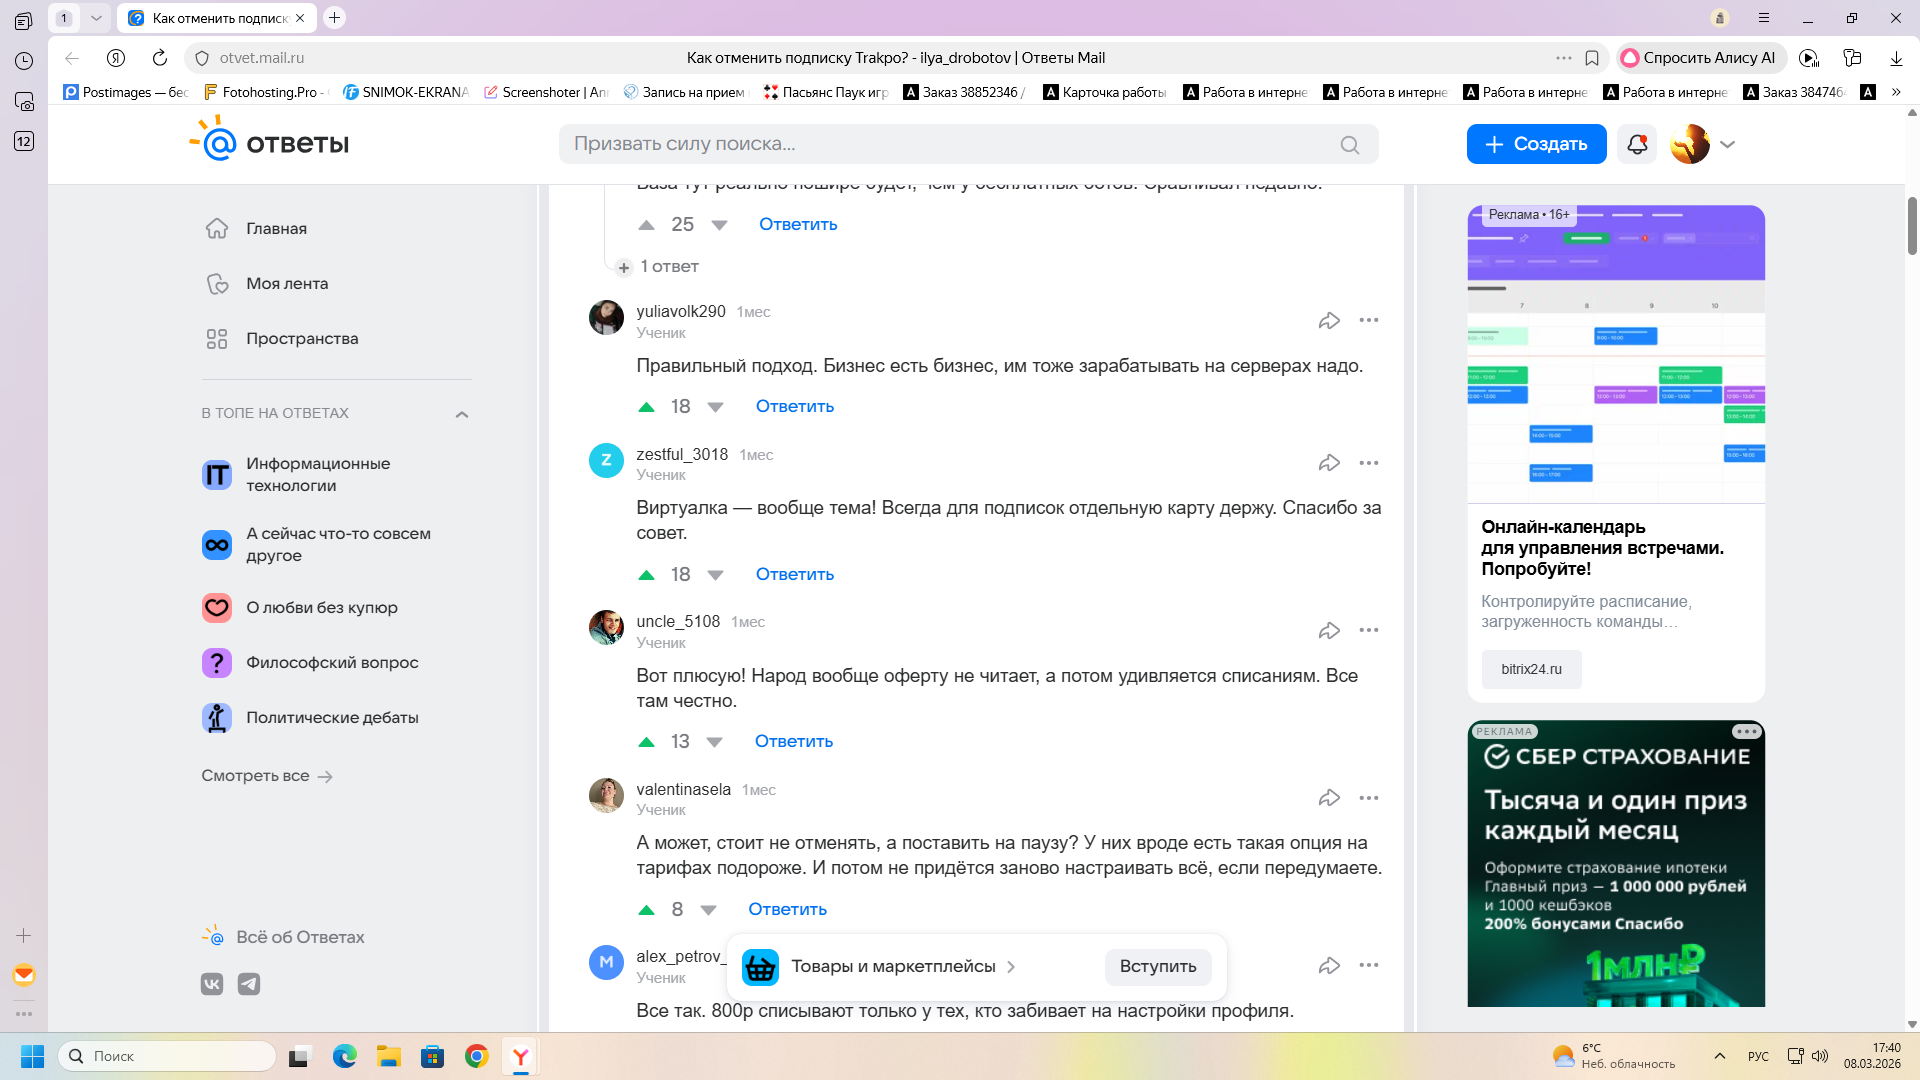Click the search magnifier icon
This screenshot has width=1920, height=1080.
point(1349,145)
